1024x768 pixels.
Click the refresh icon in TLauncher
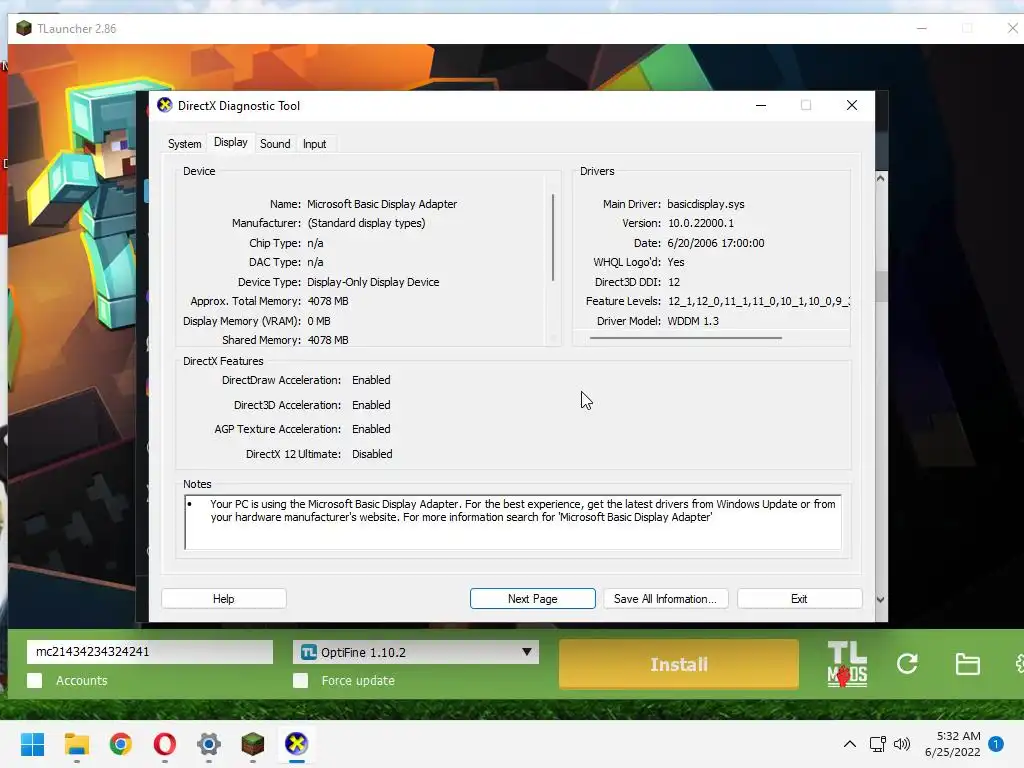tap(907, 664)
